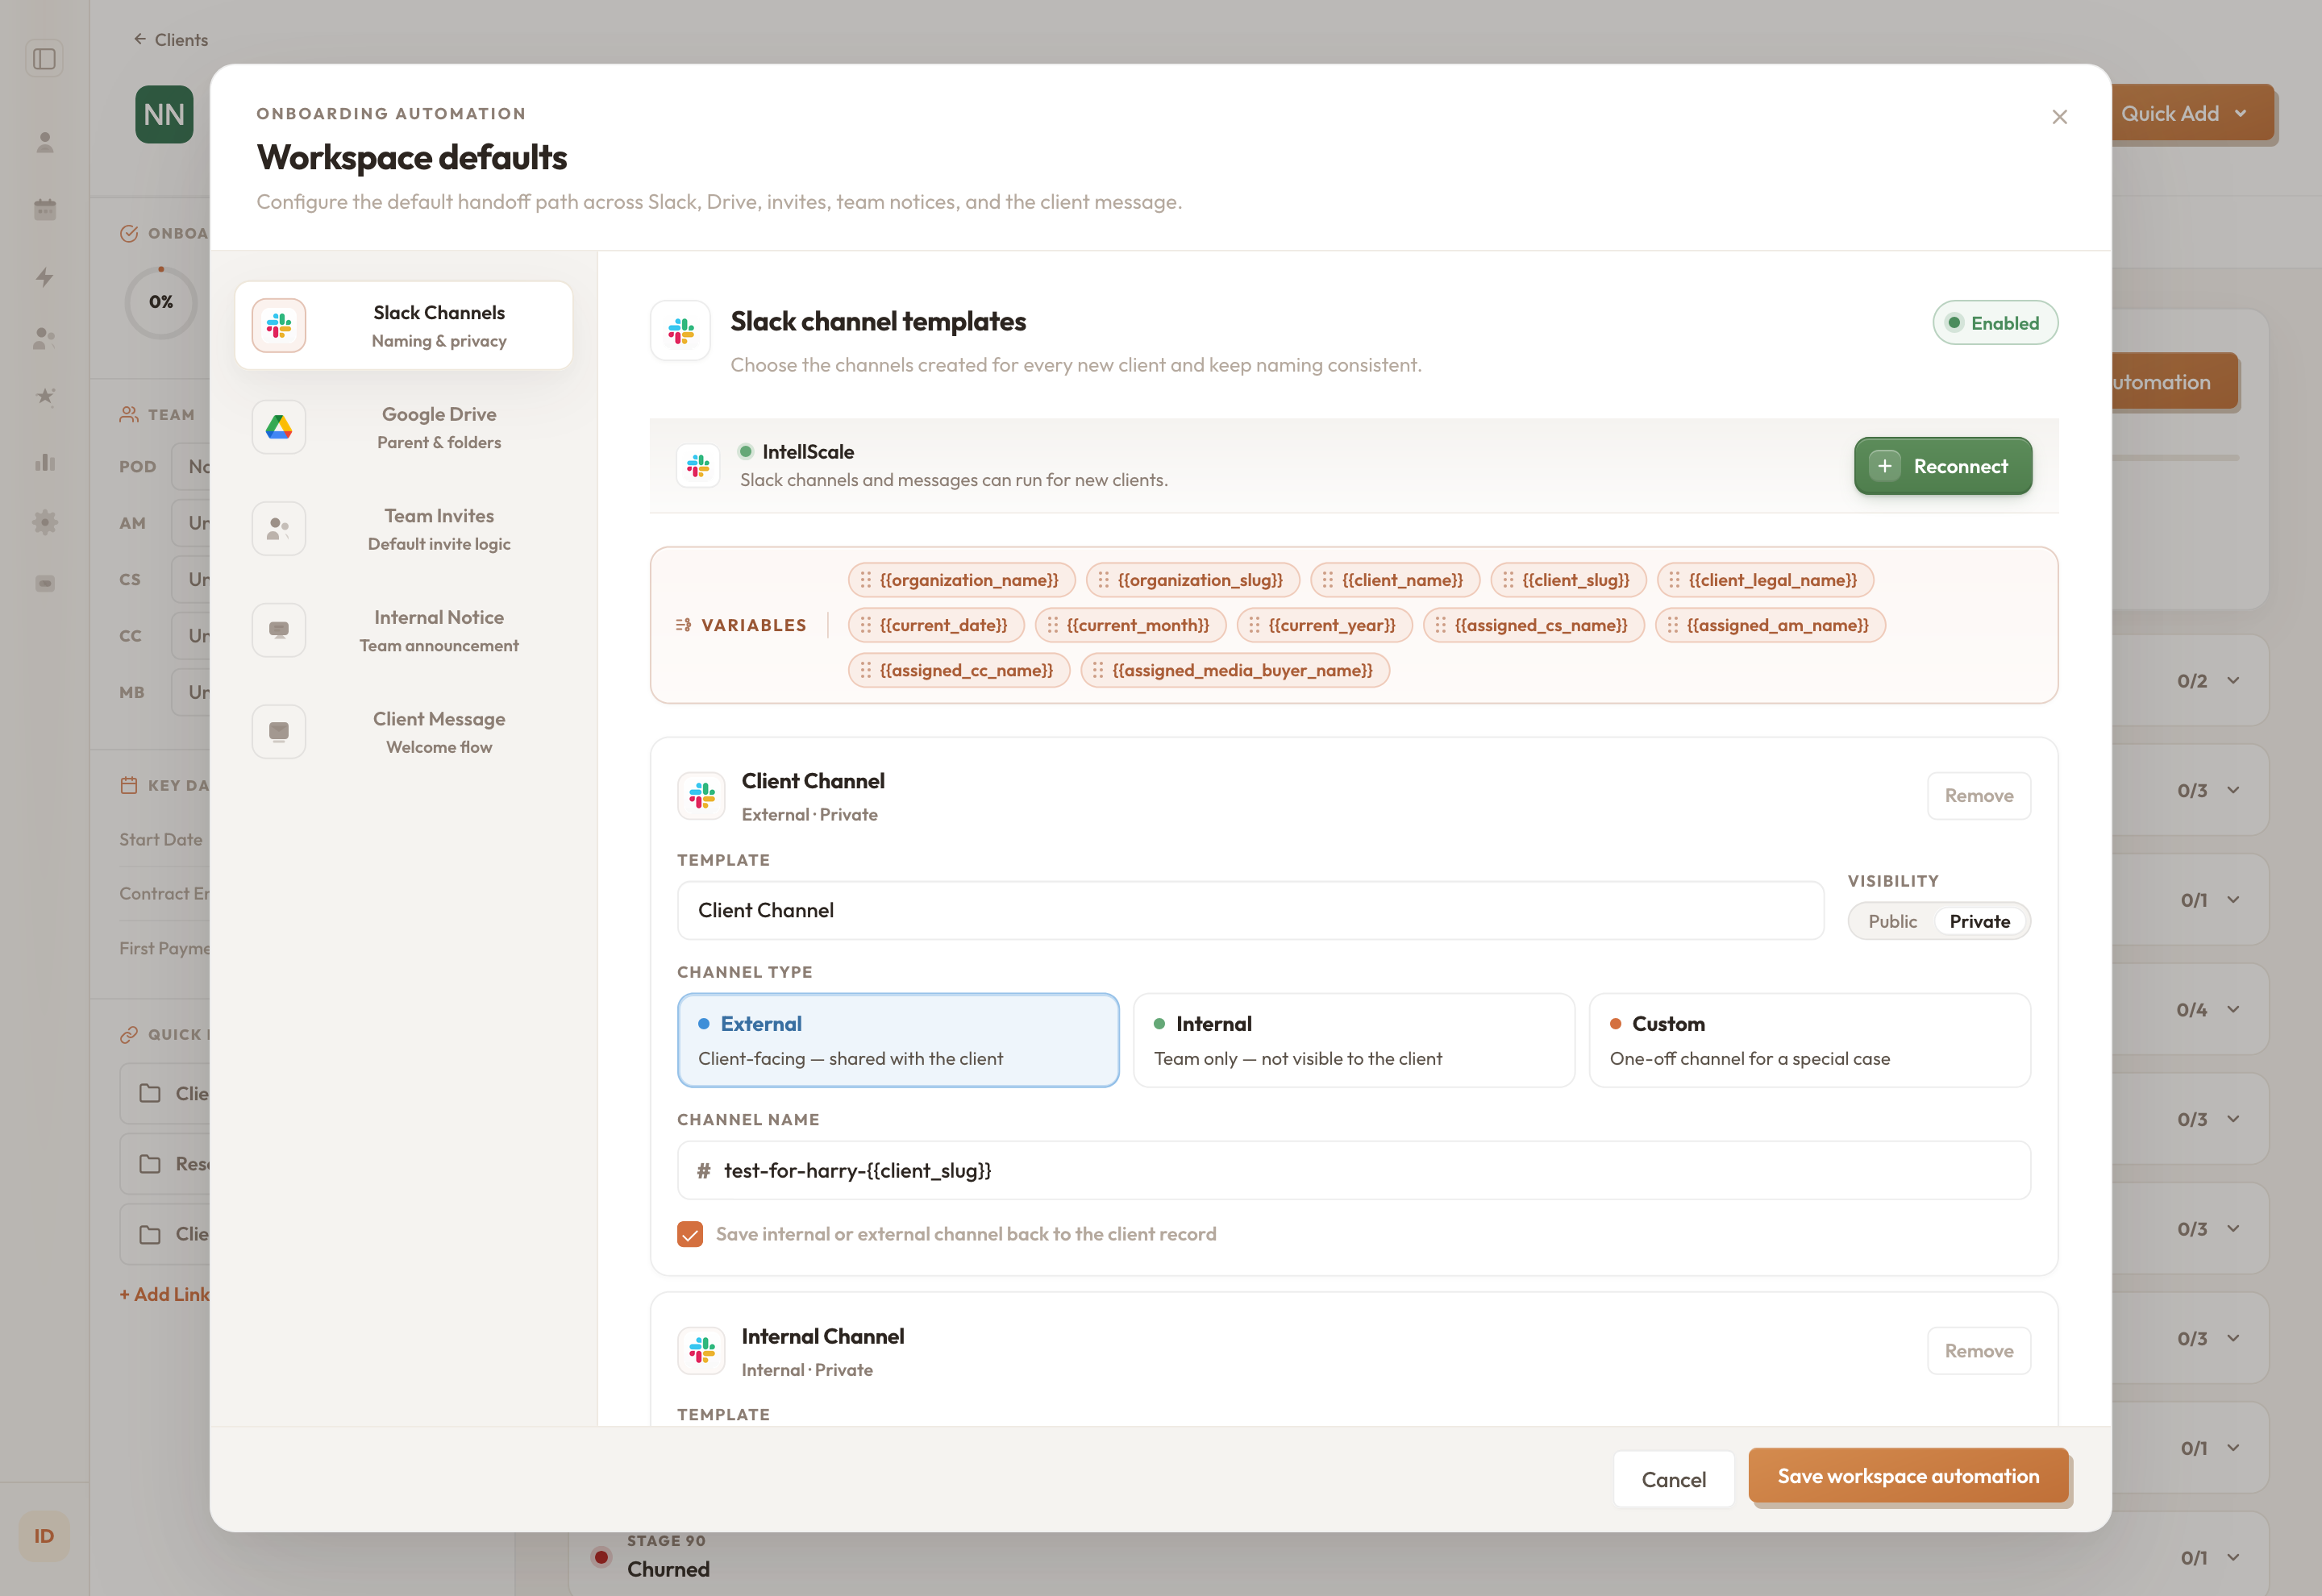This screenshot has width=2322, height=1596.
Task: Uncheck save channel back to client record
Action: [x=690, y=1234]
